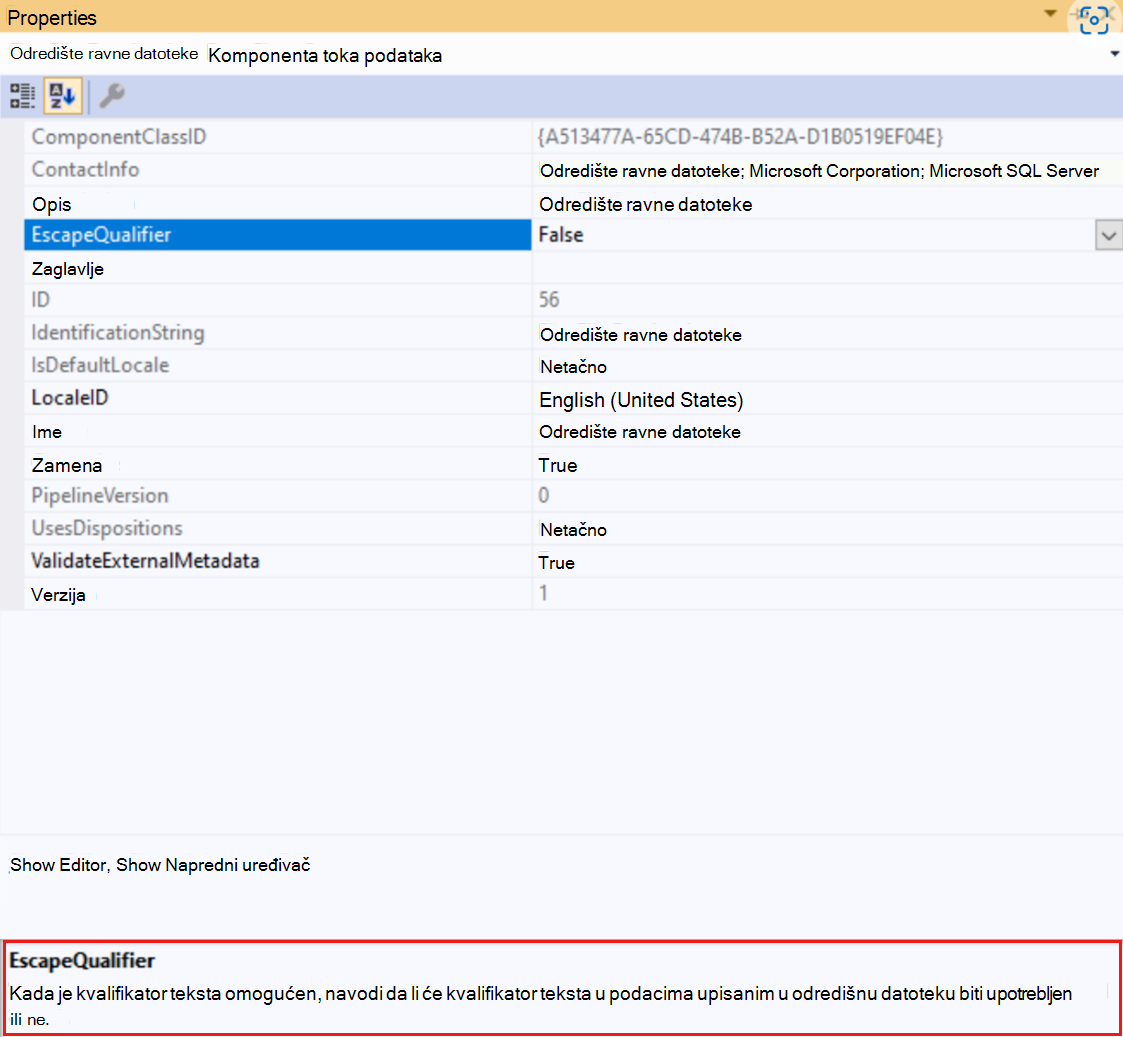Click the IdentificationString property label
The image size is (1123, 1037).
coord(118,333)
